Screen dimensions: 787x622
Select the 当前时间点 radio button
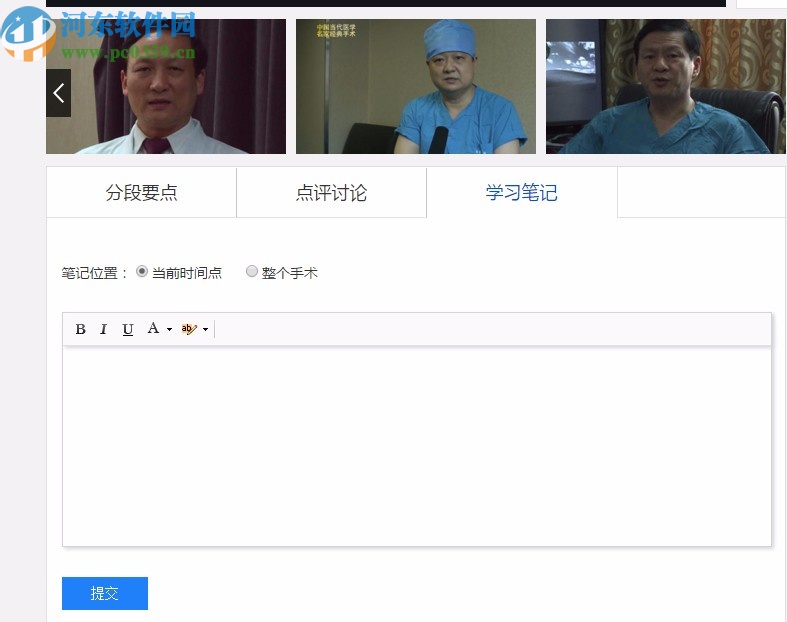pos(142,272)
